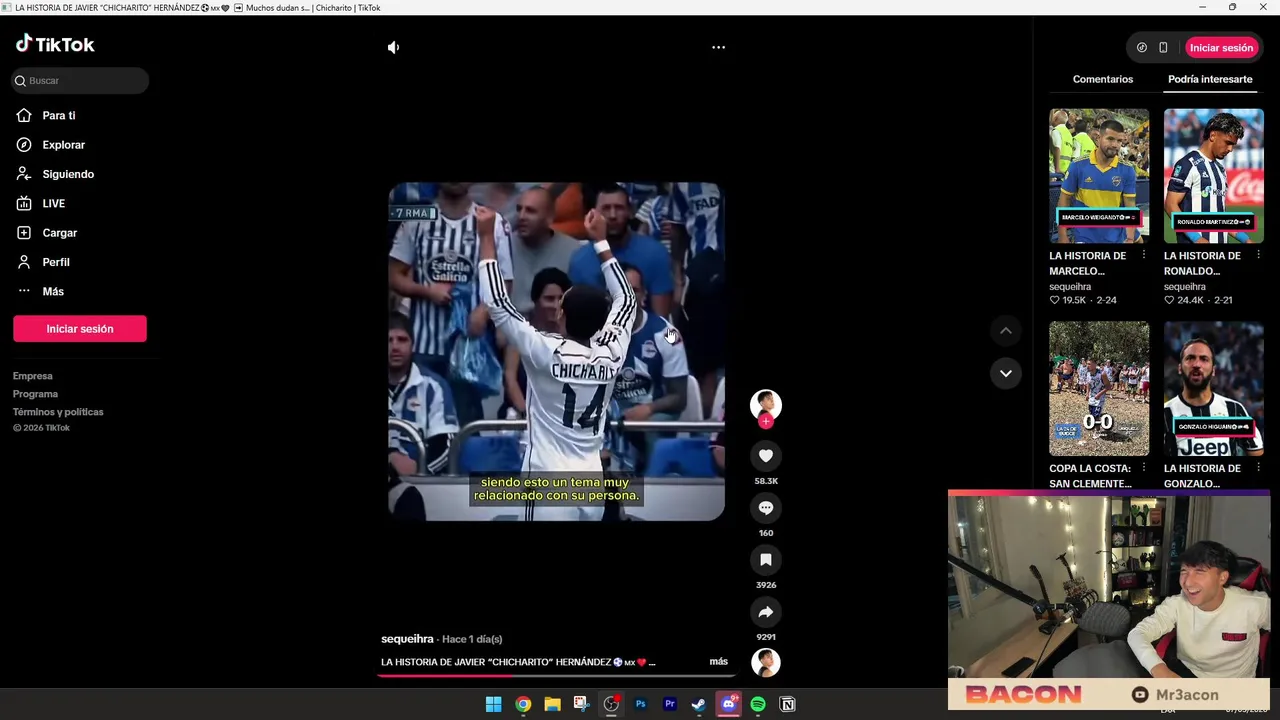
Task: Seek in the video progress bar
Action: pyautogui.click(x=556, y=676)
